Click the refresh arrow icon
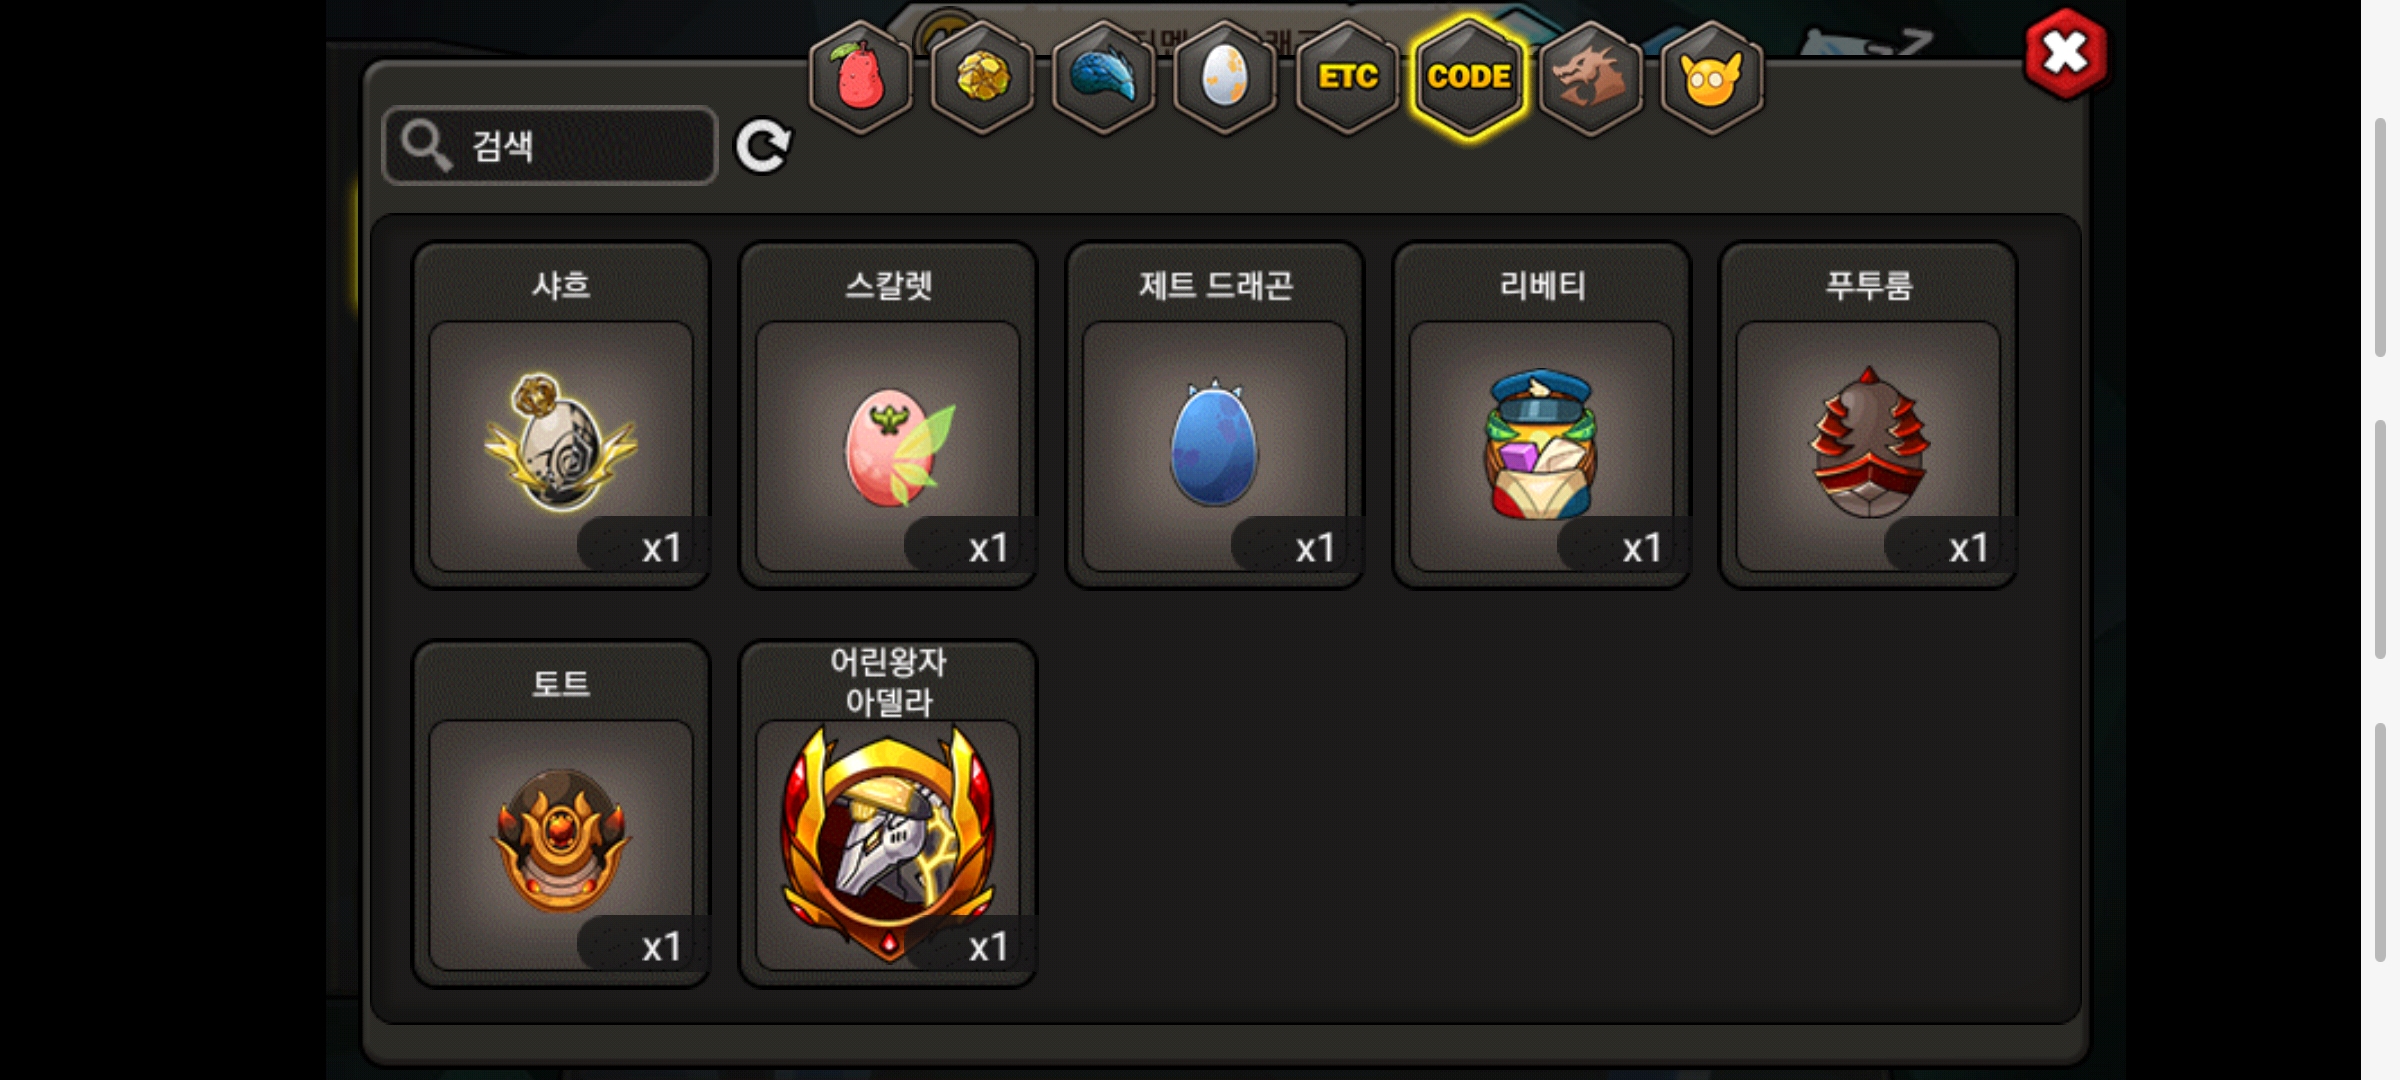The height and width of the screenshot is (1080, 2400). pos(763,147)
